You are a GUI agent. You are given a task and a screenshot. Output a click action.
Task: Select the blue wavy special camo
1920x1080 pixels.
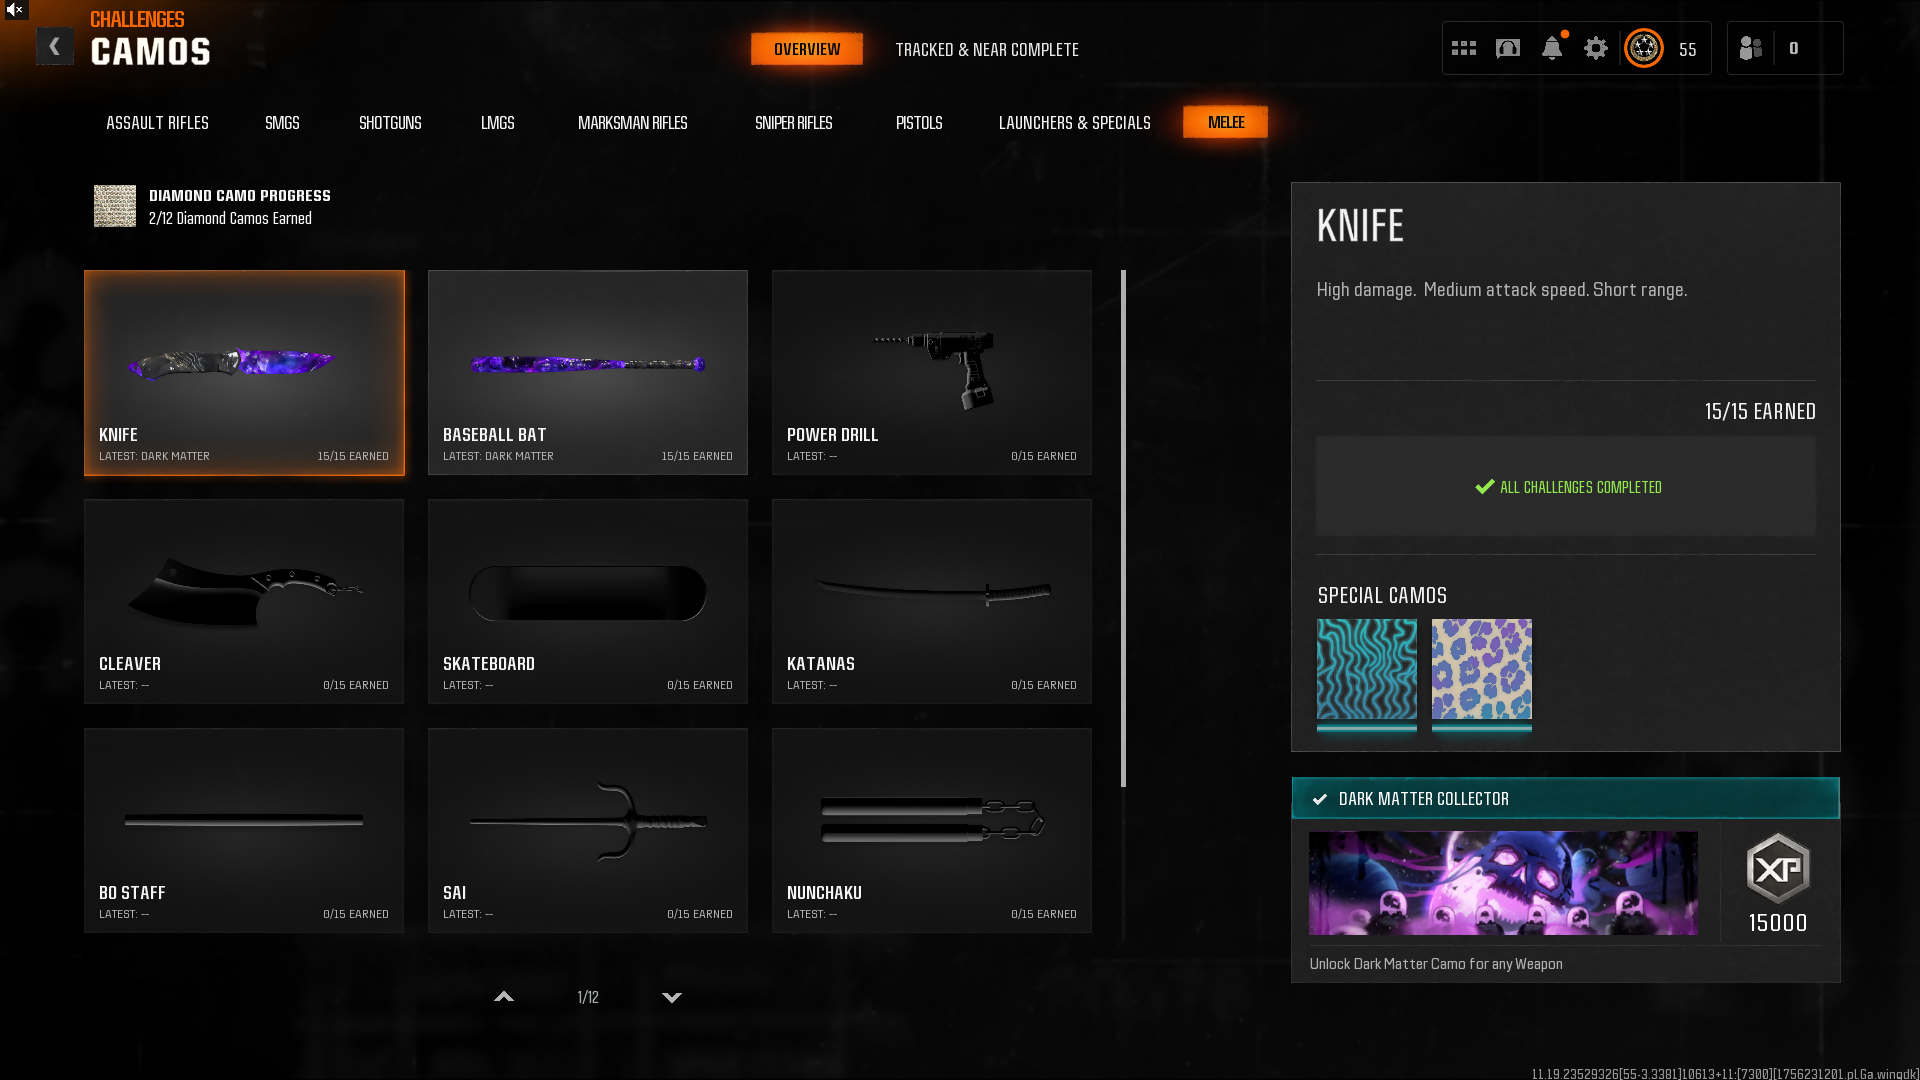(x=1366, y=669)
